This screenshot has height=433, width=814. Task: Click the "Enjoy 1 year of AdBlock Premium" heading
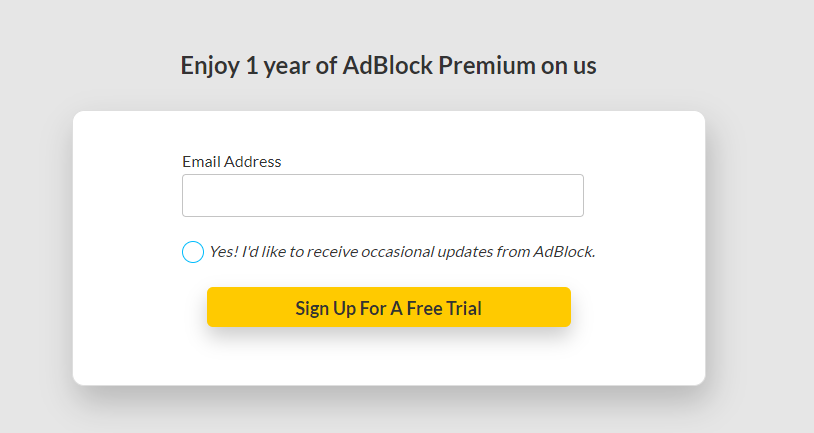point(388,66)
